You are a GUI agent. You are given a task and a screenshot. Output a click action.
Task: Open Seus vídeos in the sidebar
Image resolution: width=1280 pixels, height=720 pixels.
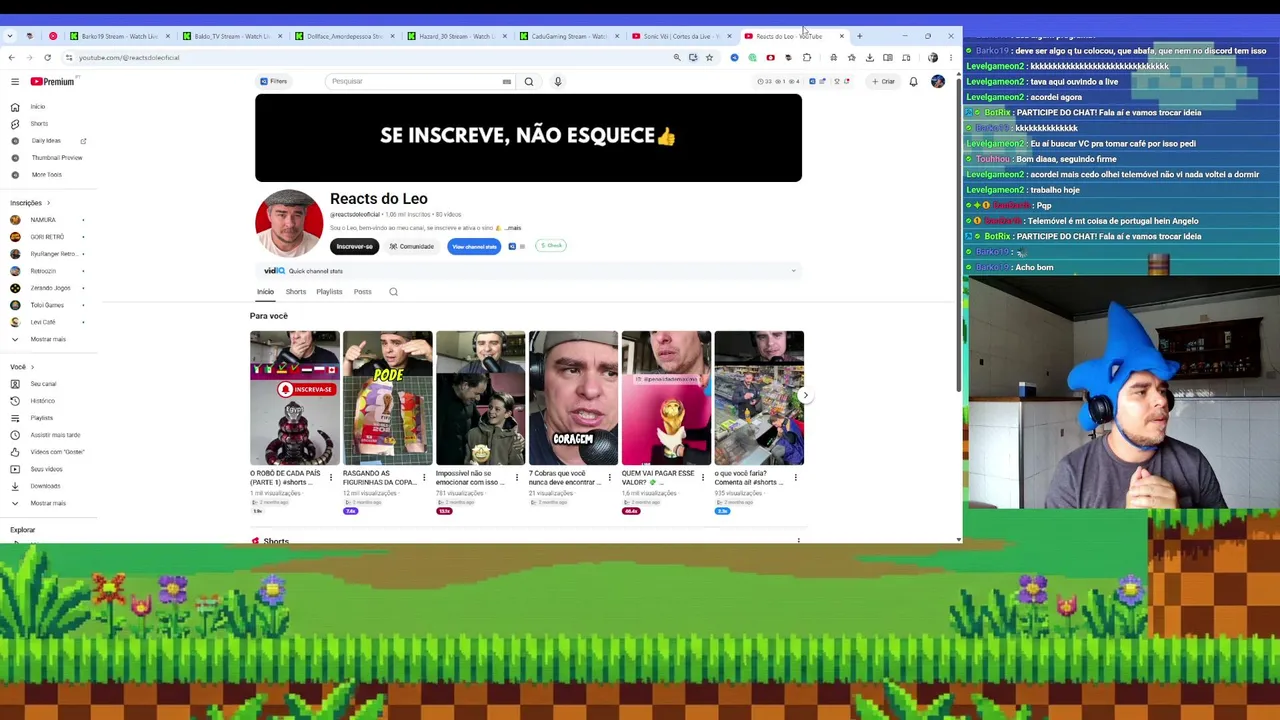(x=46, y=469)
